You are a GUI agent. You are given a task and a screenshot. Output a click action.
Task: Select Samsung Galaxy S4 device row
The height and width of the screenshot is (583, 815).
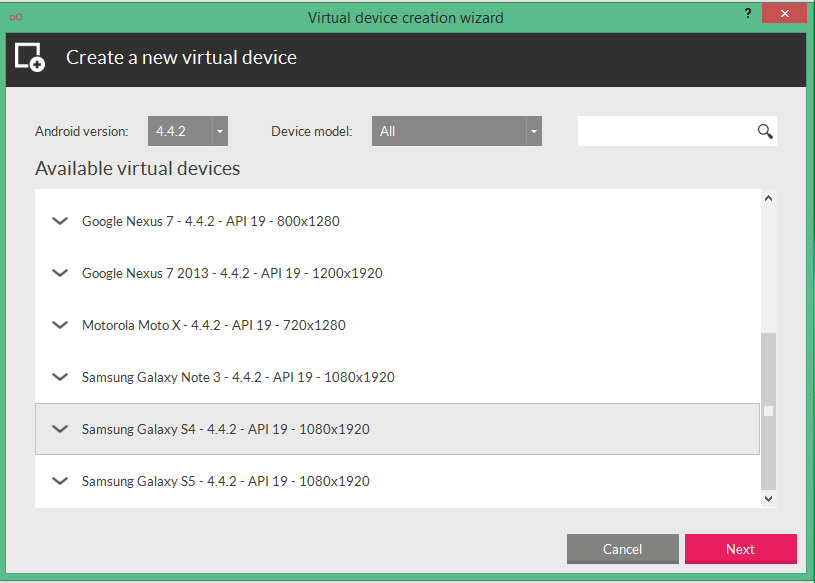(397, 429)
